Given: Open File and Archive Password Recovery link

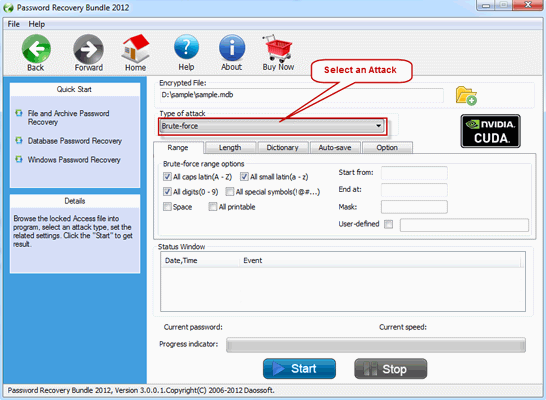Looking at the screenshot, I should (68, 118).
